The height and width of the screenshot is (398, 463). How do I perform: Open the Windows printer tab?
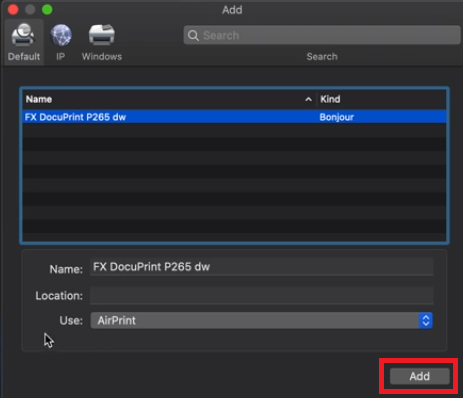click(x=102, y=42)
